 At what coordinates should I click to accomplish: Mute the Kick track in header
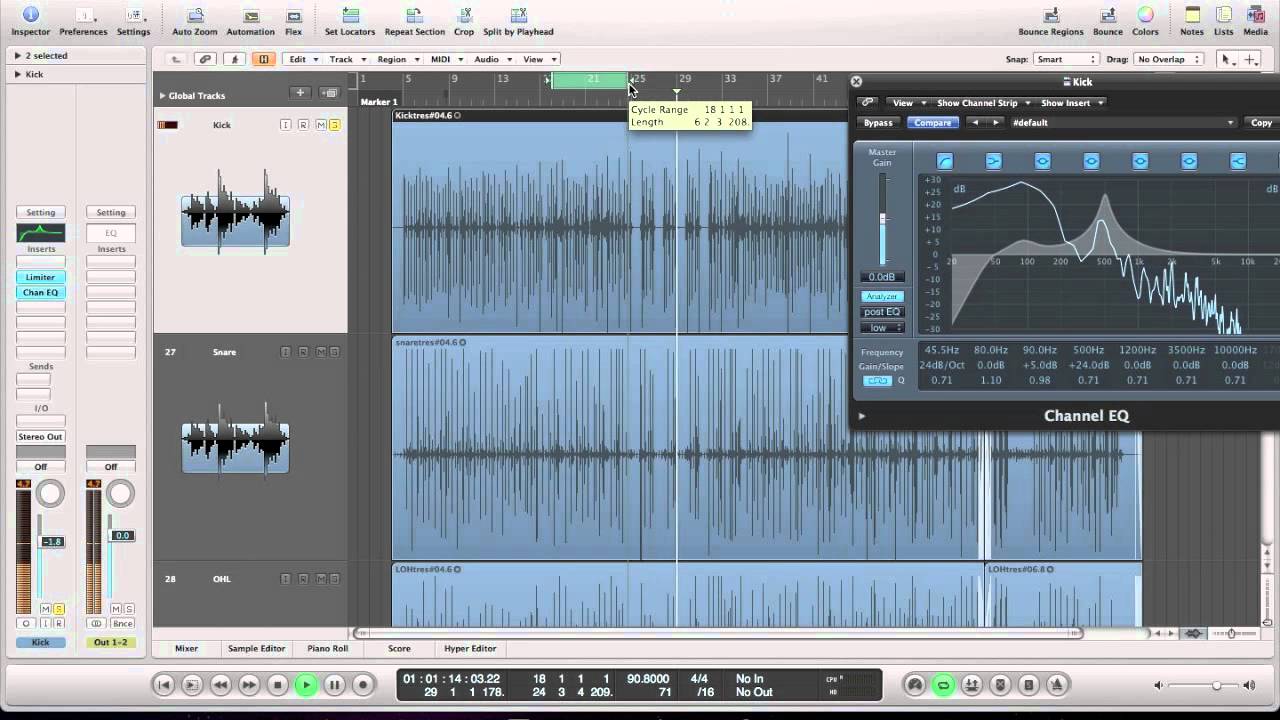coord(321,125)
